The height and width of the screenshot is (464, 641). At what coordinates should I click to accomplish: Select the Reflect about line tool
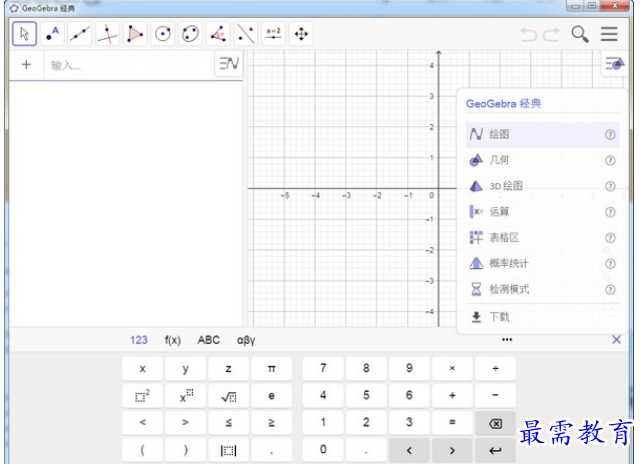pyautogui.click(x=246, y=34)
